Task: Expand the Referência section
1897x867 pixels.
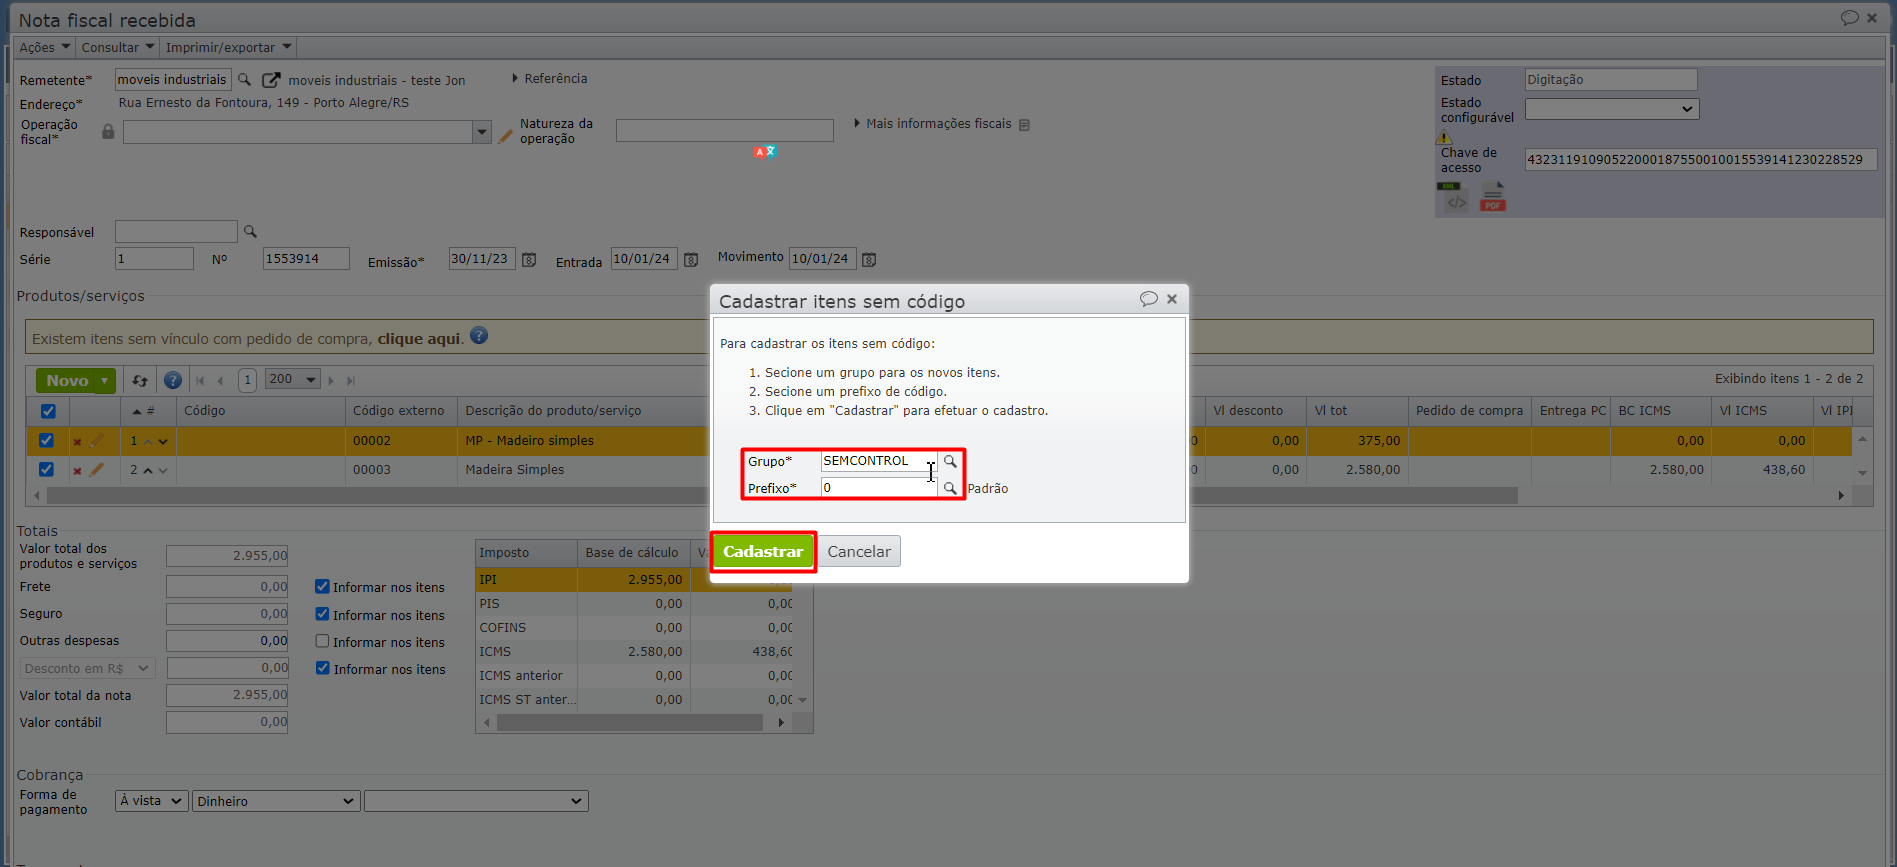Action: point(550,78)
